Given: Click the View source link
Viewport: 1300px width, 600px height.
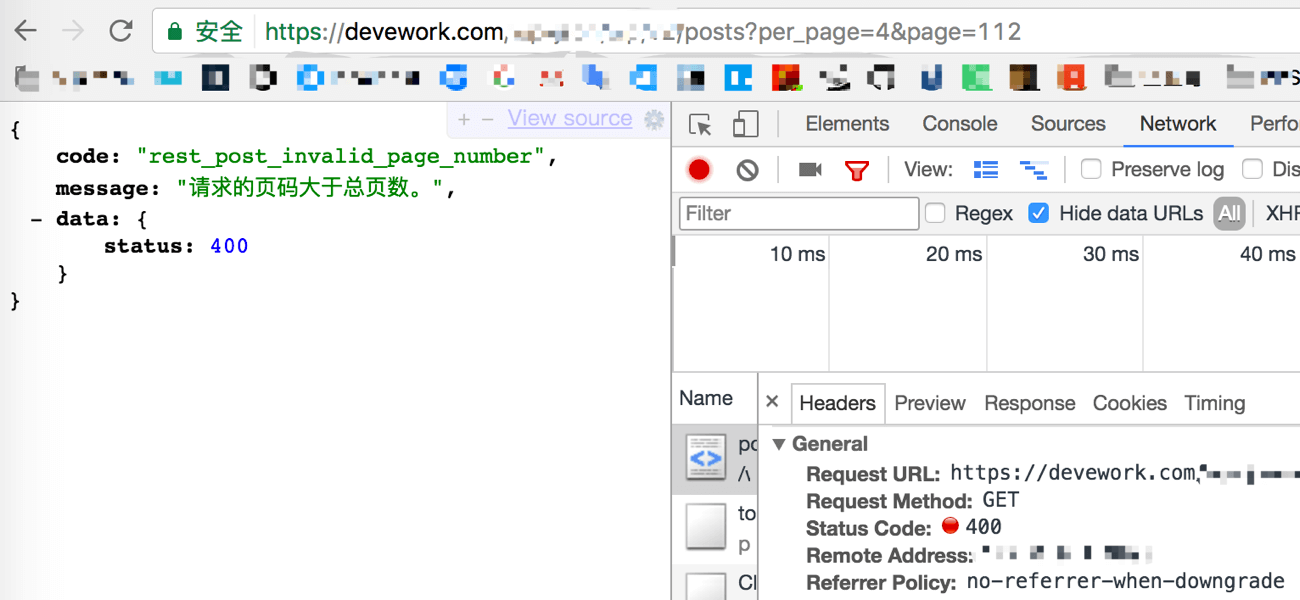Looking at the screenshot, I should (569, 119).
